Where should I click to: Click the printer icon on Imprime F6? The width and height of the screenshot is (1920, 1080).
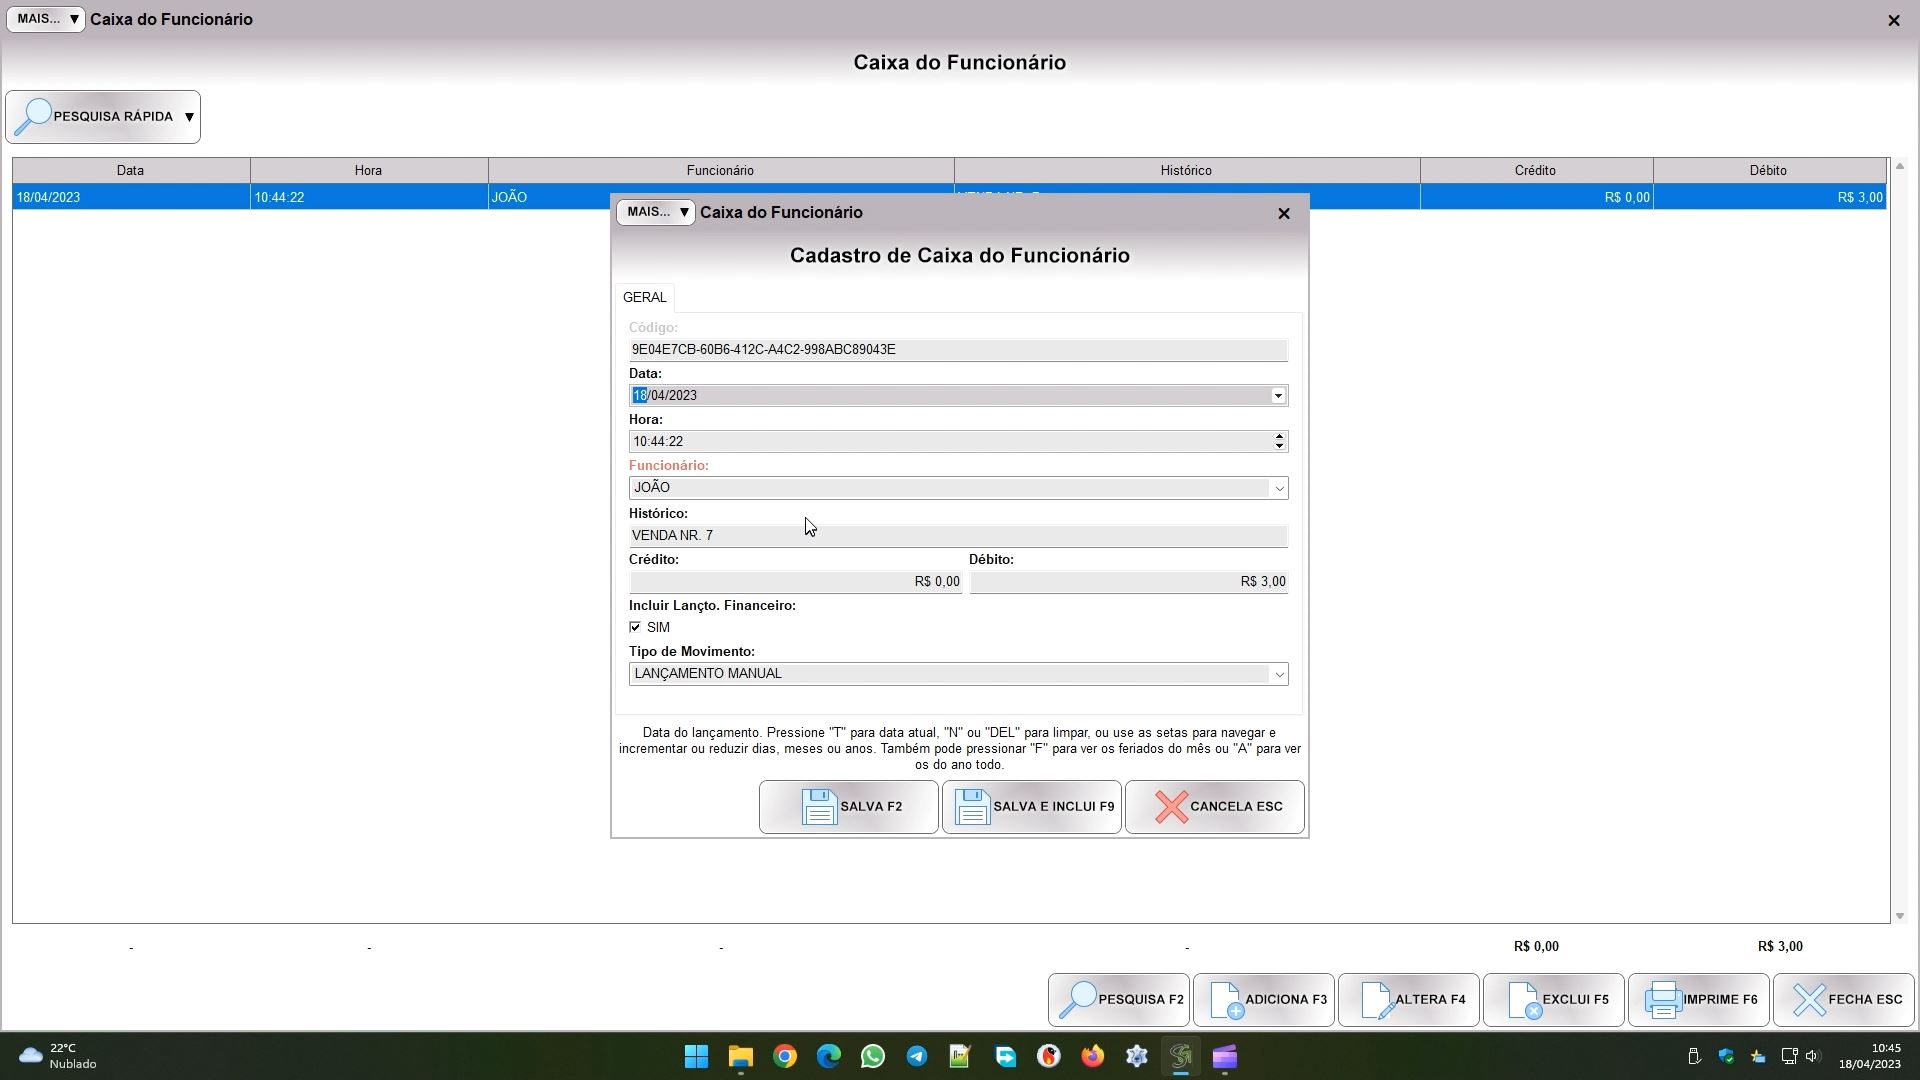pos(1663,1000)
